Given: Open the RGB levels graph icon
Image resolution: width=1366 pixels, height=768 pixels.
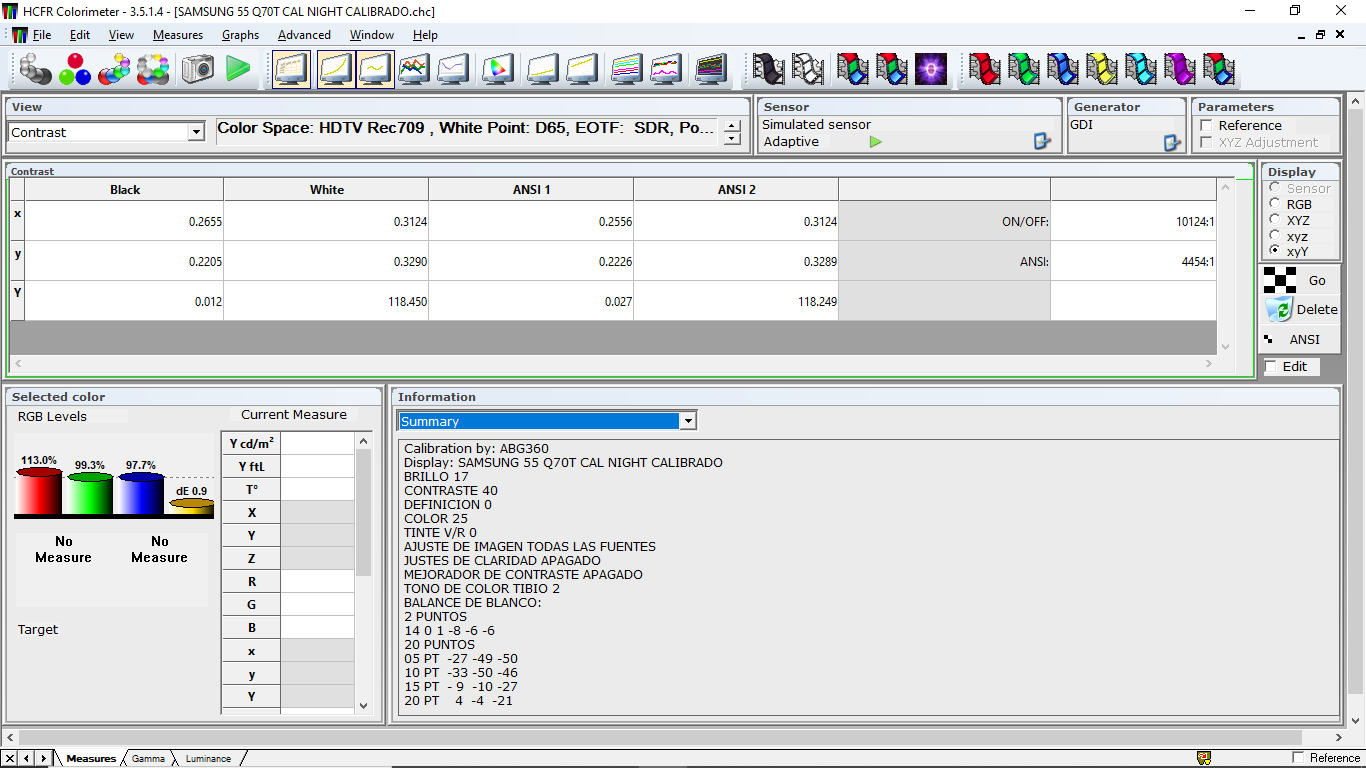Looking at the screenshot, I should click(x=413, y=69).
